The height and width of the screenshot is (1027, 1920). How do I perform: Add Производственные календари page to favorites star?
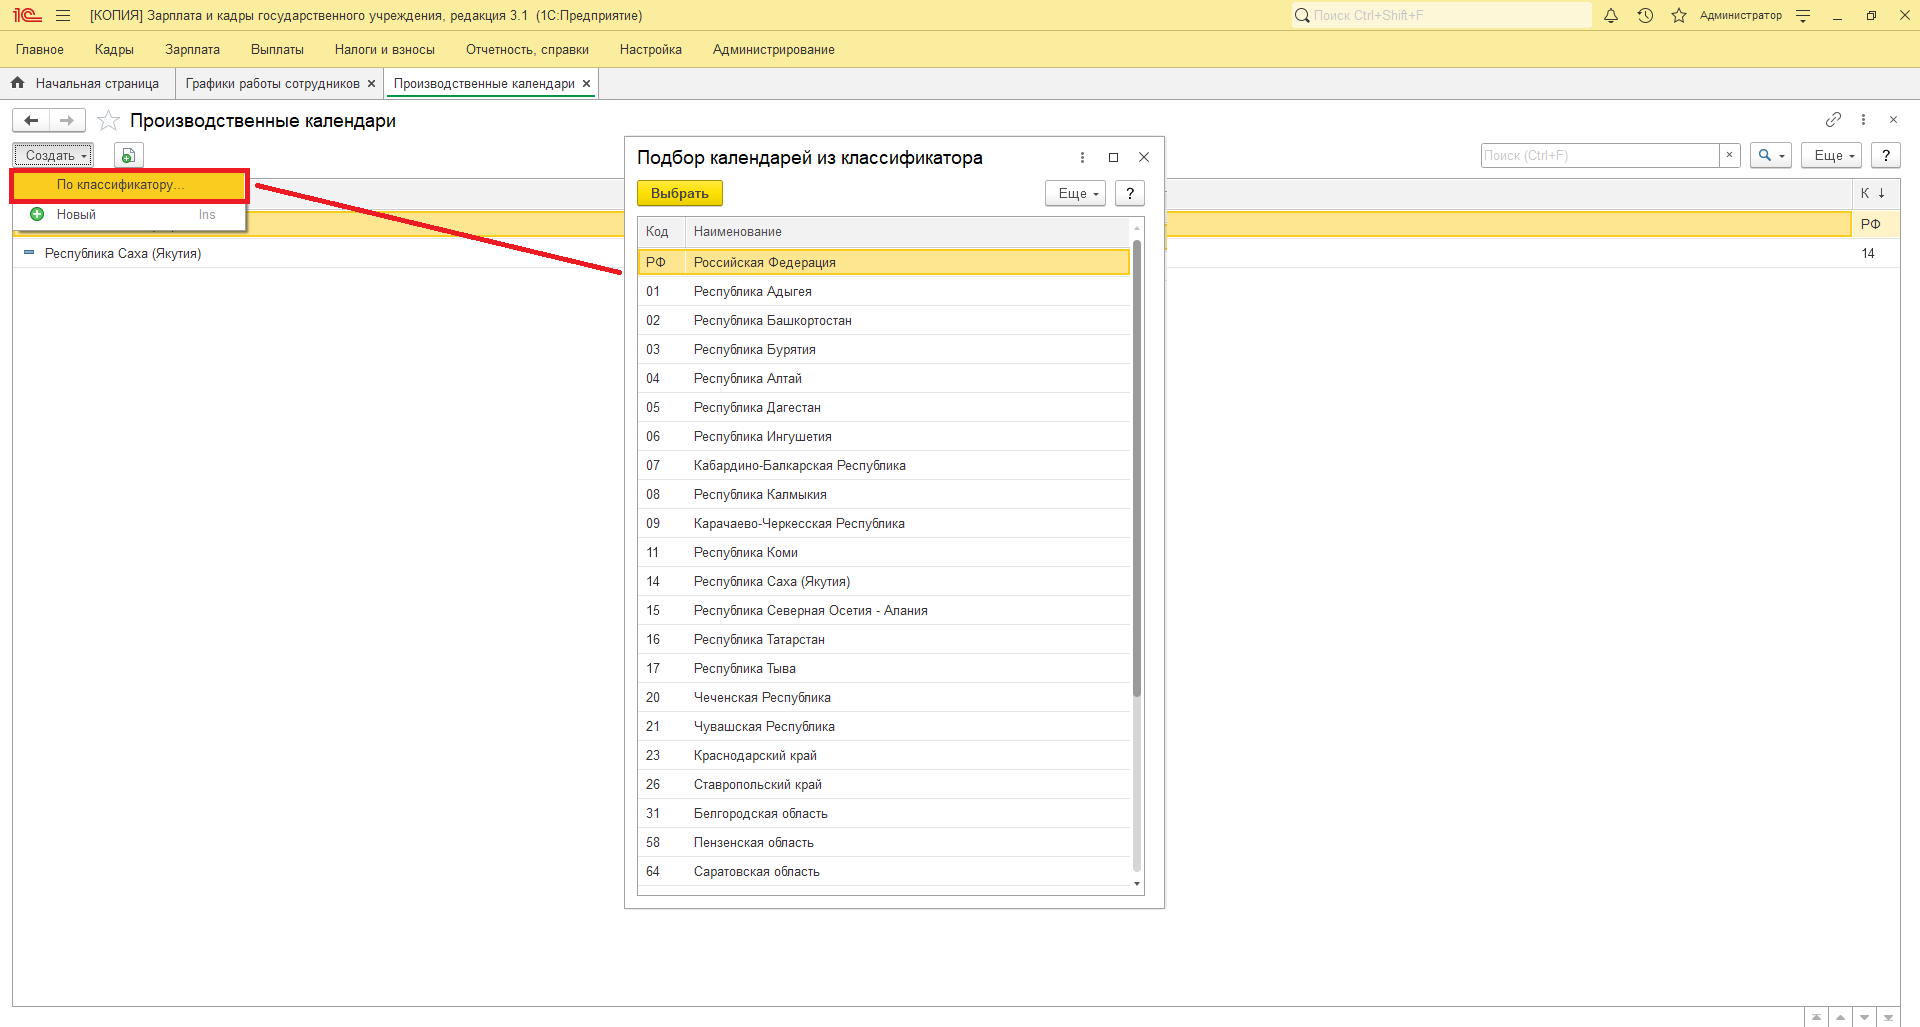(108, 121)
